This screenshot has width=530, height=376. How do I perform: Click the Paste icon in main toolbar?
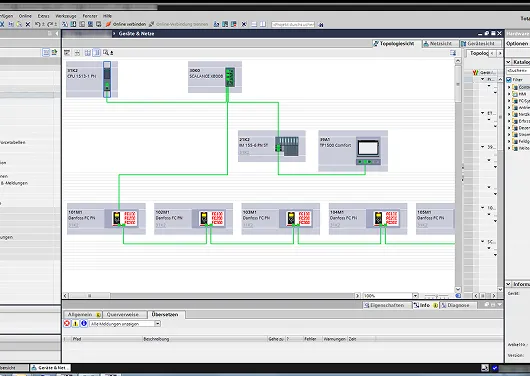pyautogui.click(x=19, y=24)
